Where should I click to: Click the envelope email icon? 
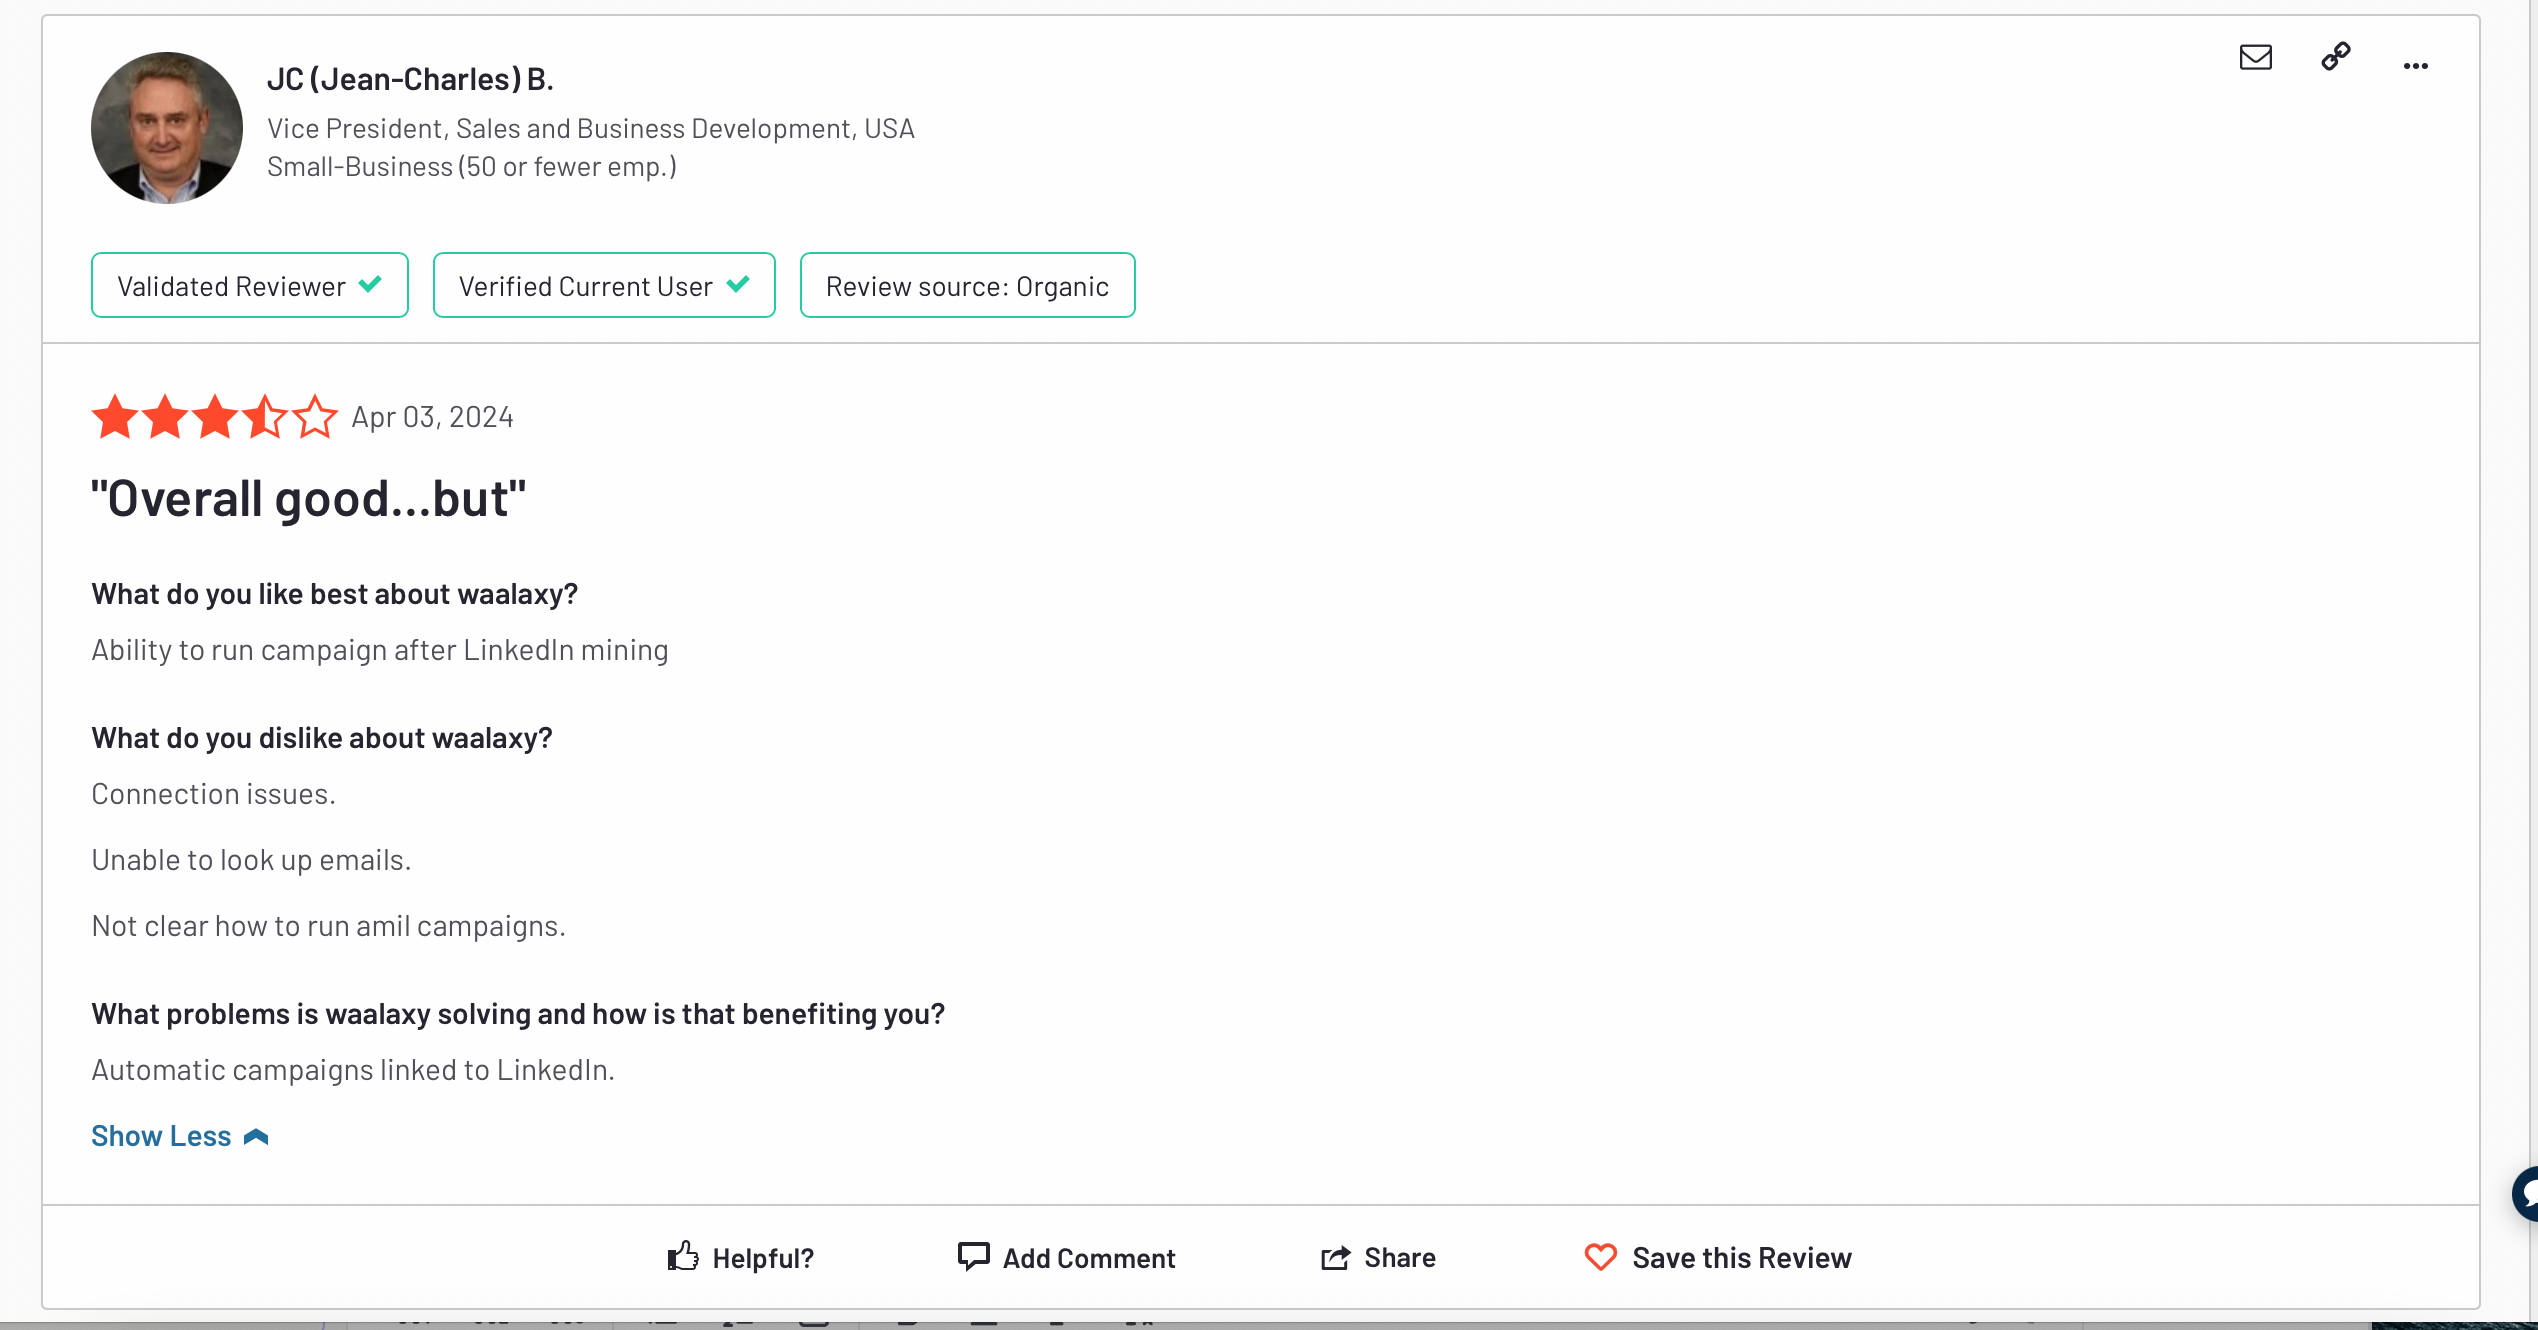pyautogui.click(x=2255, y=58)
